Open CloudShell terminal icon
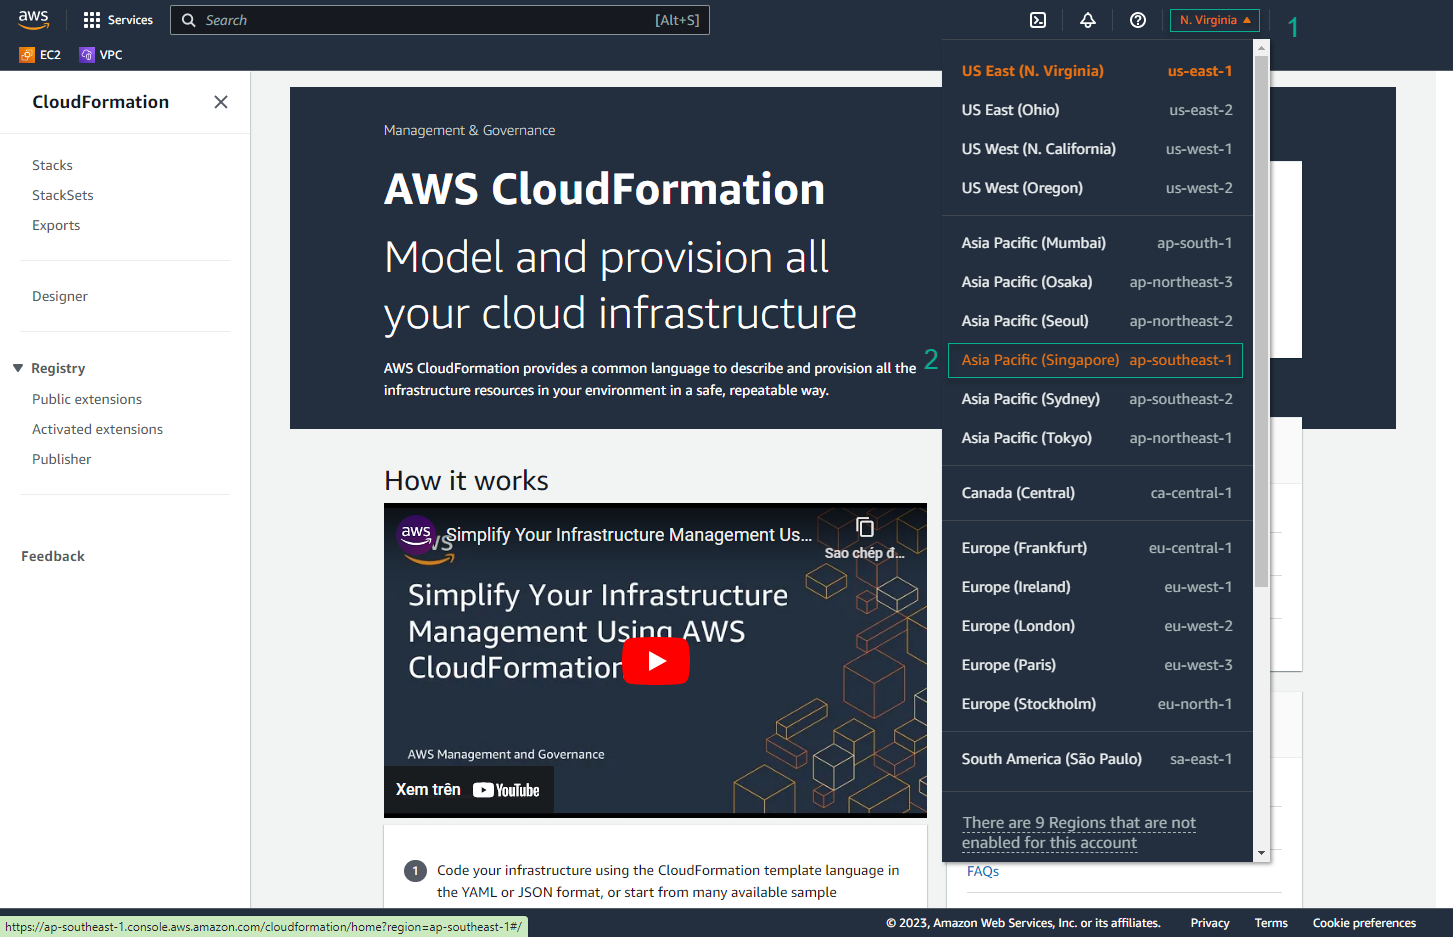Image resolution: width=1453 pixels, height=937 pixels. click(1038, 20)
